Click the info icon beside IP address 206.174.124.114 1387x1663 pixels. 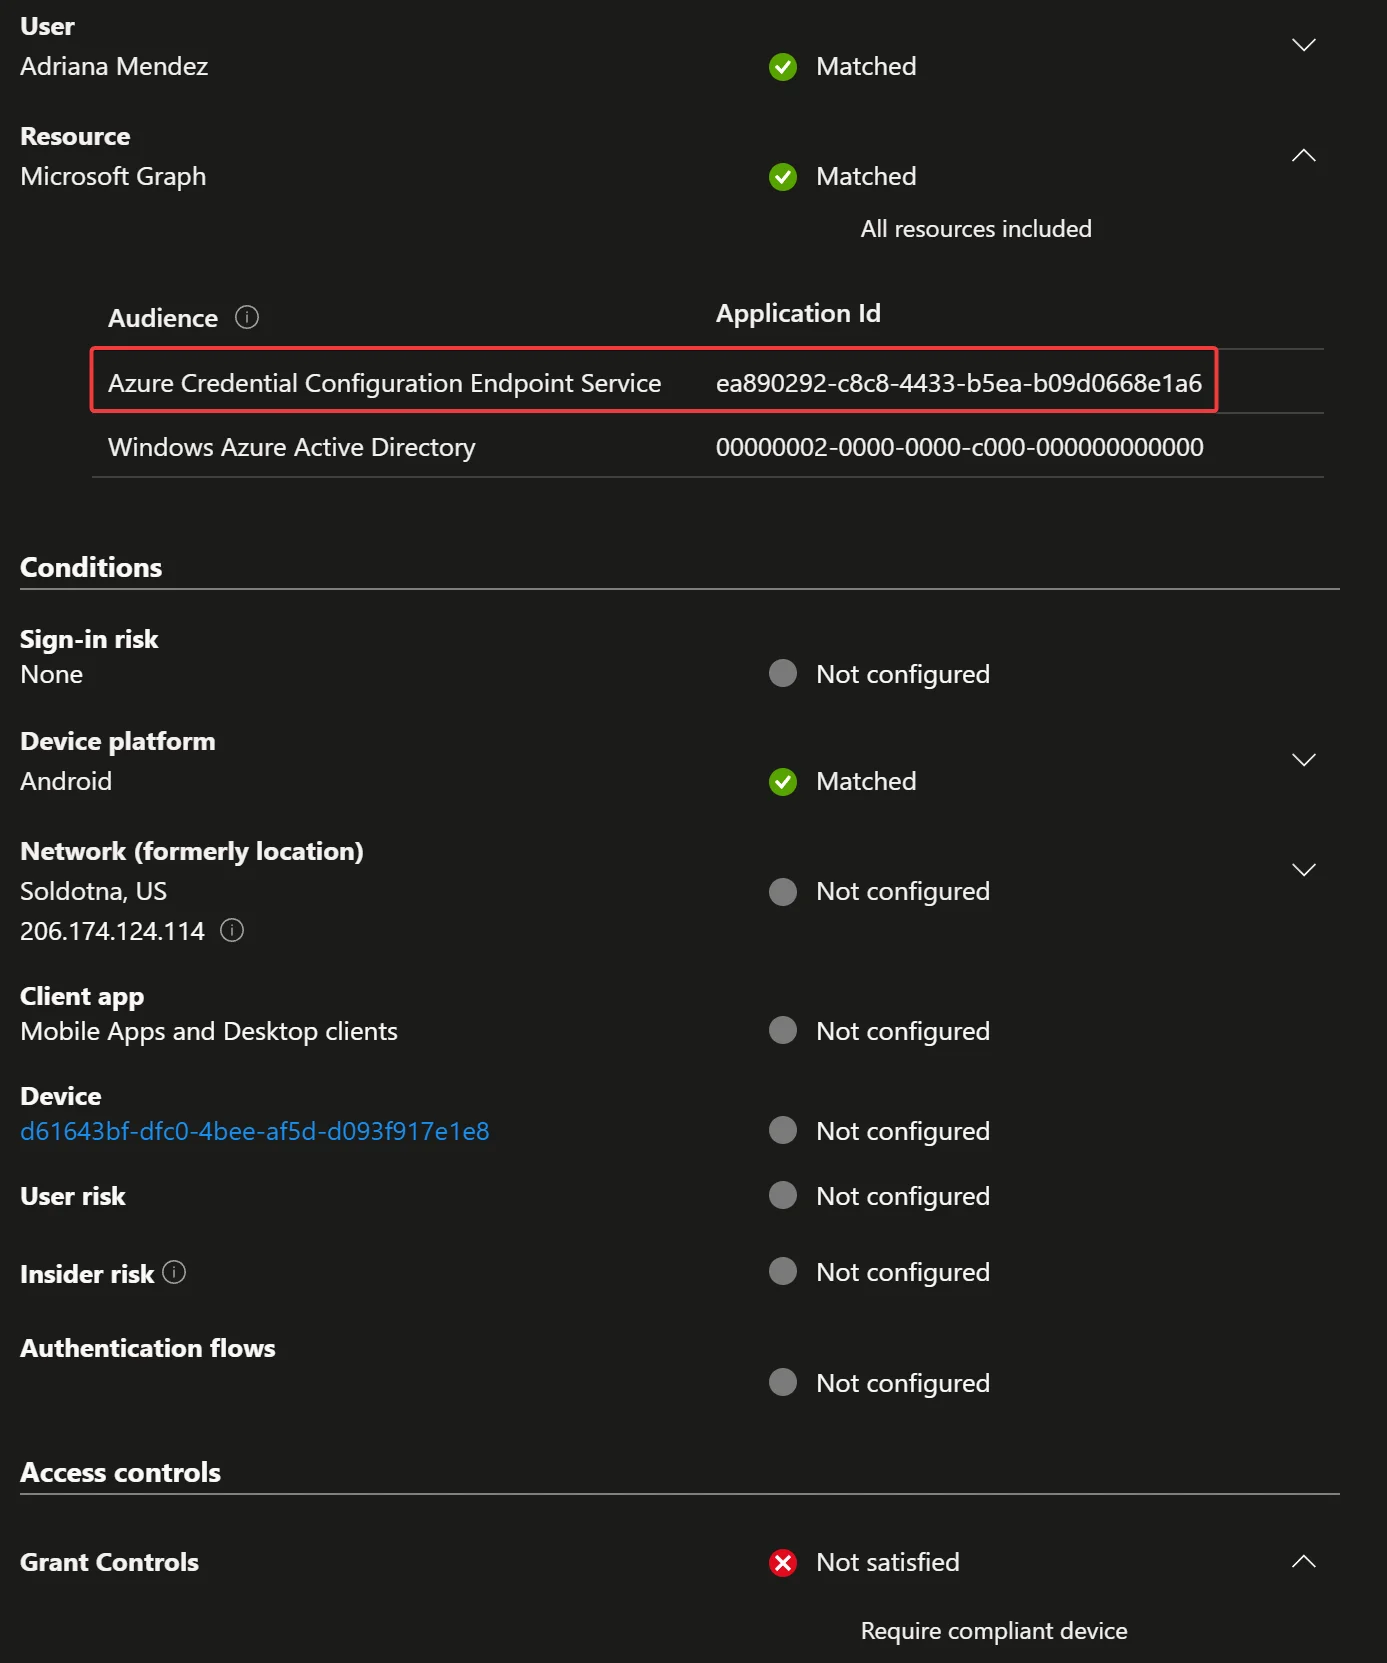[232, 930]
